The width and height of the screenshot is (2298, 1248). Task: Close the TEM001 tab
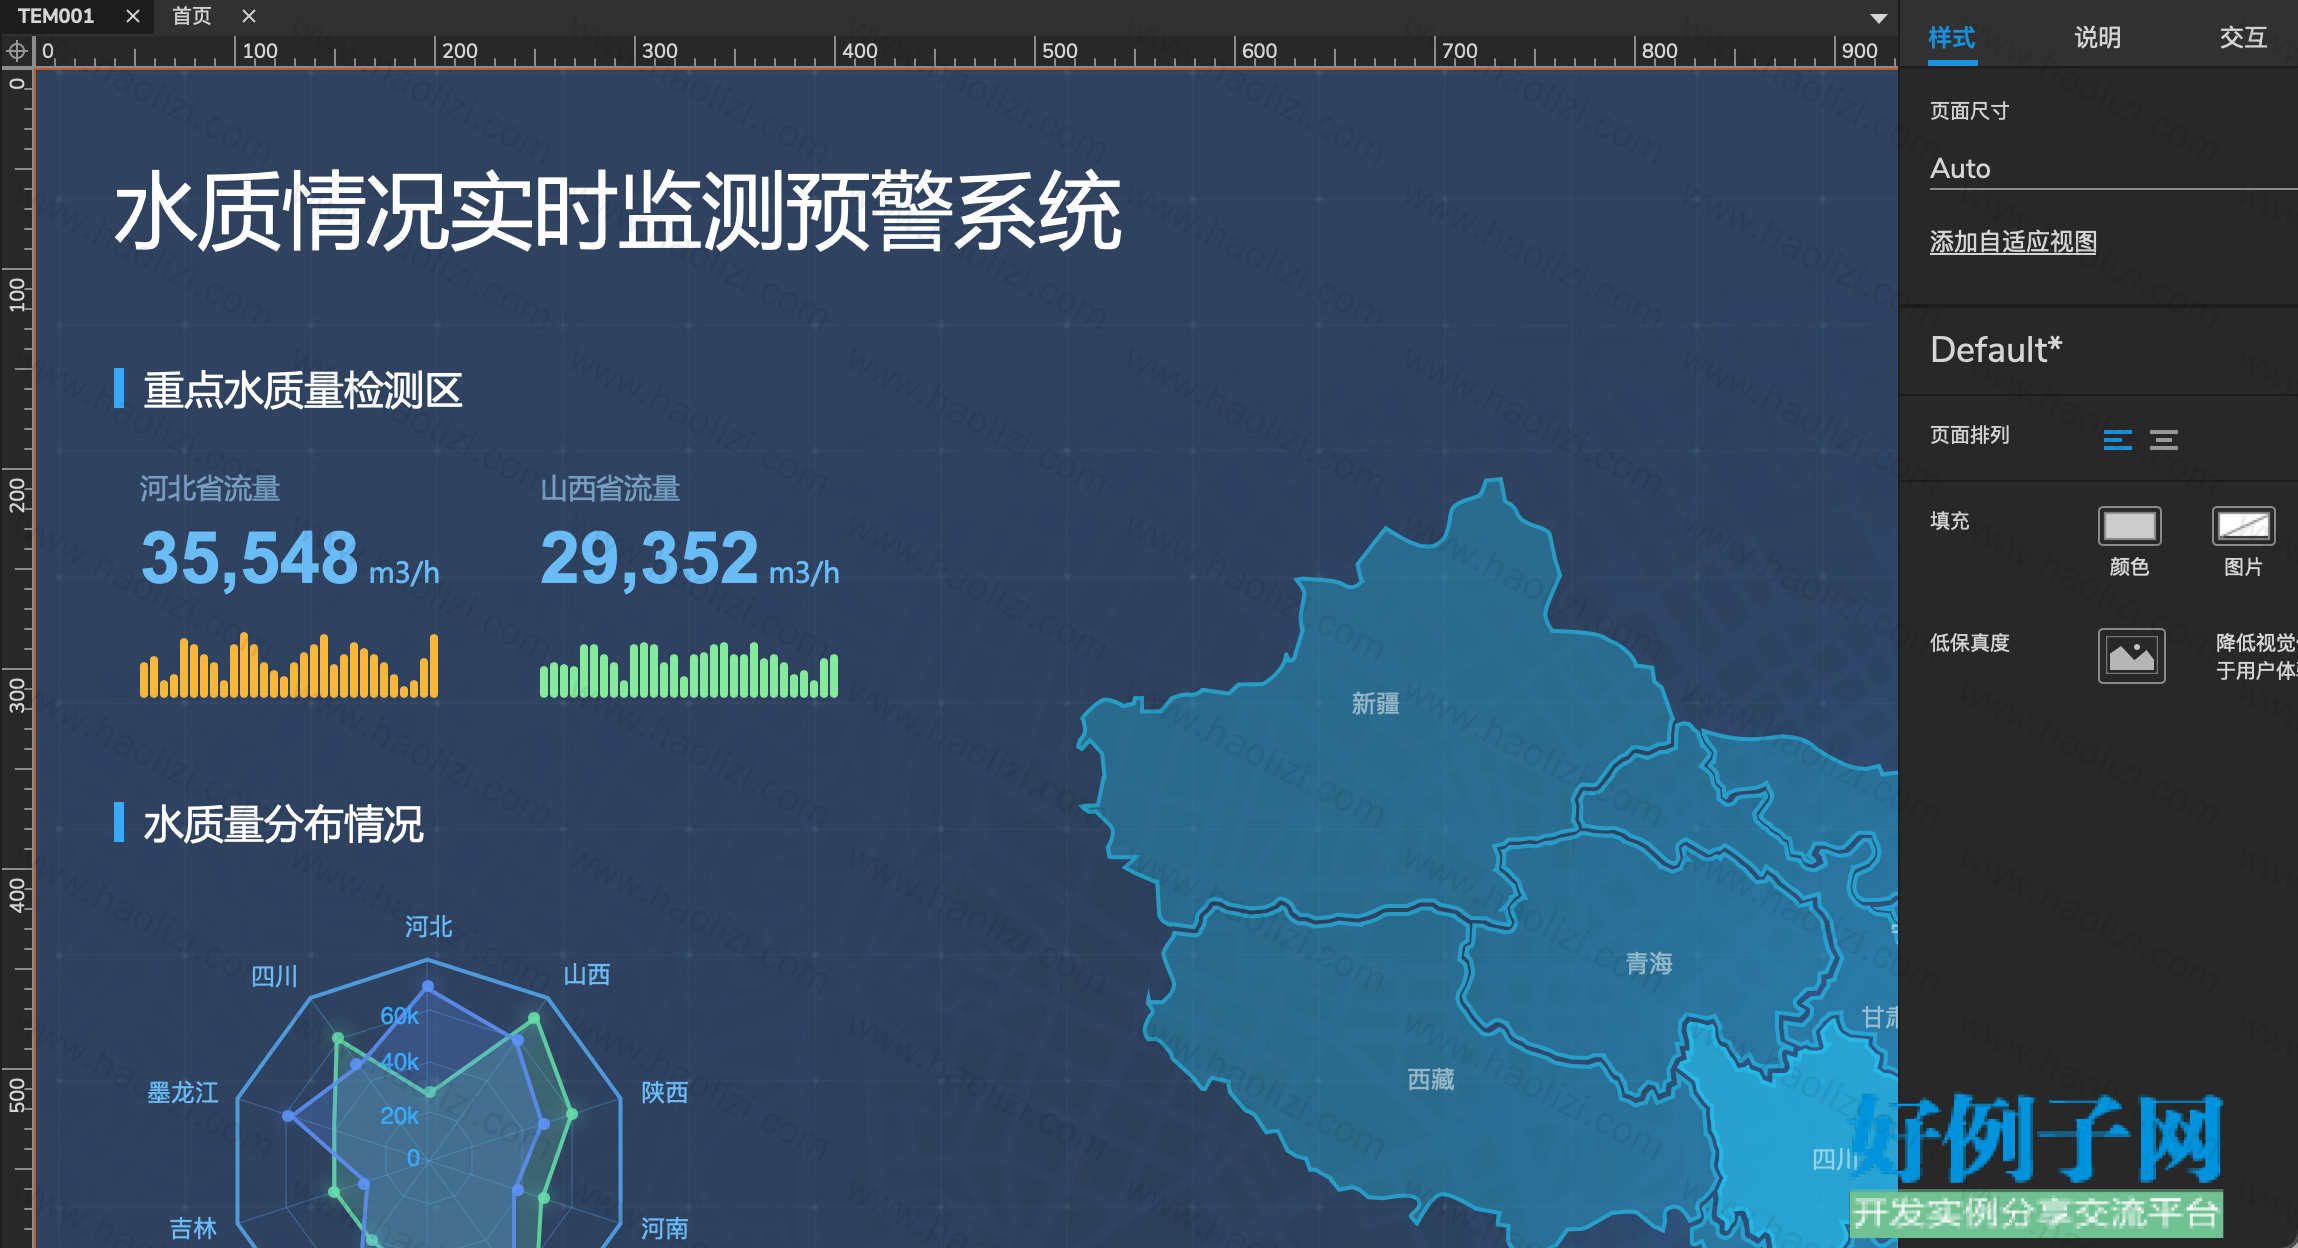point(132,16)
